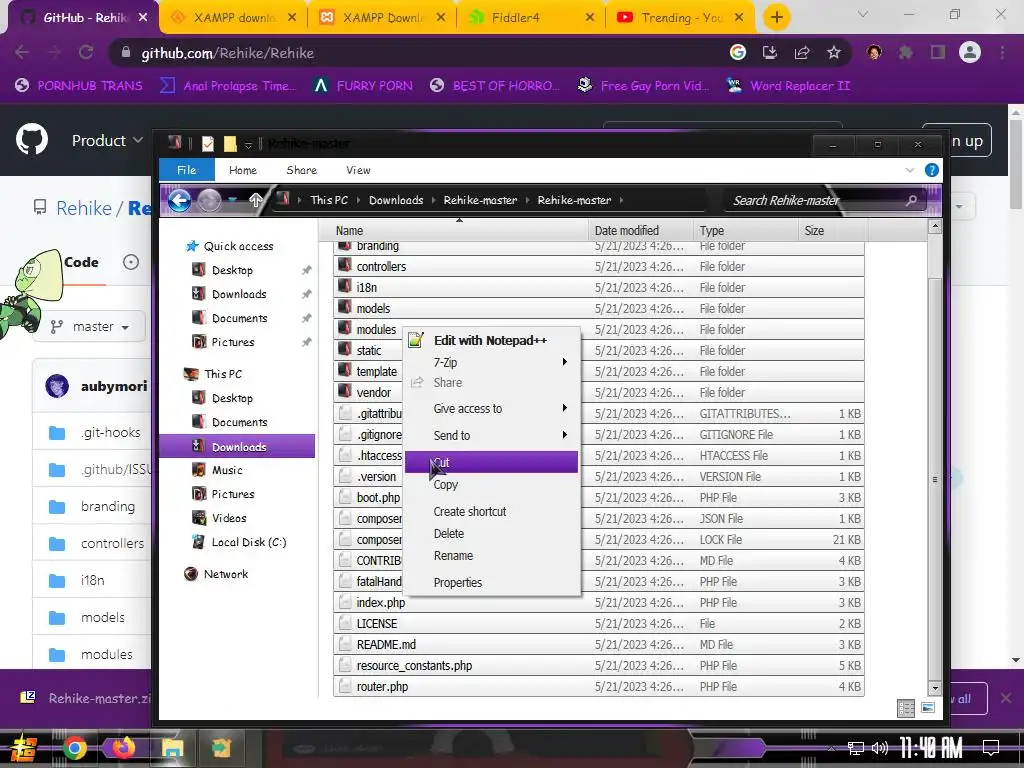Click This PC in Explorer breadcrumb
This screenshot has height=768, width=1024.
pyautogui.click(x=328, y=200)
